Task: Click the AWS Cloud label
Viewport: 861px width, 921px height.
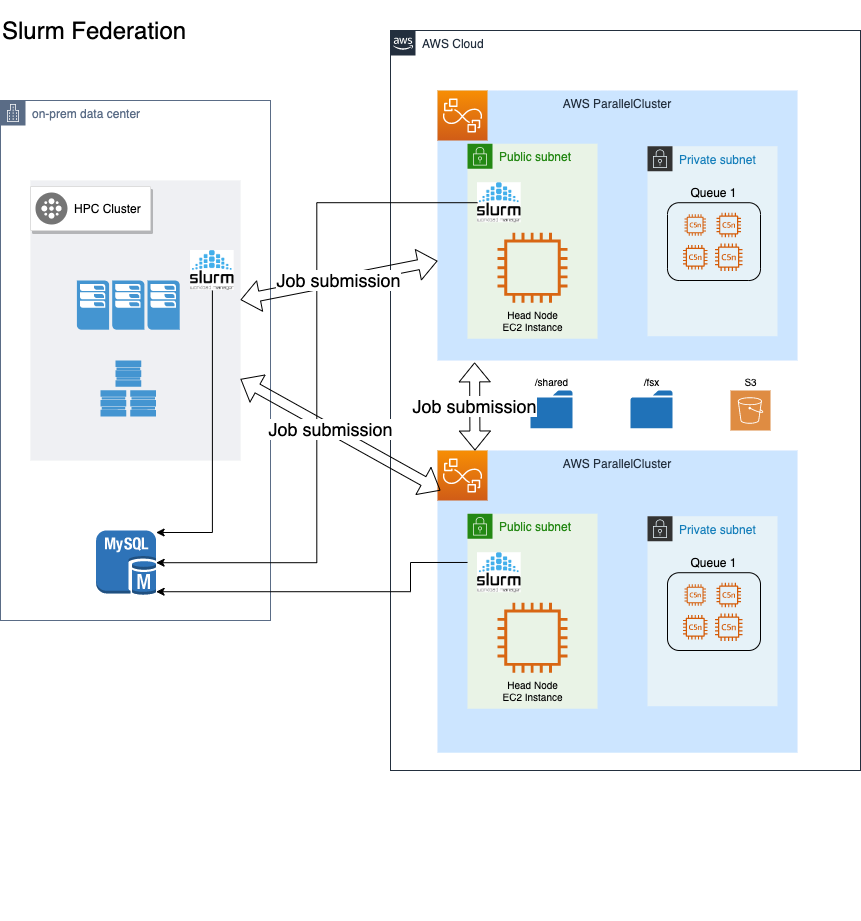Action: [x=453, y=43]
